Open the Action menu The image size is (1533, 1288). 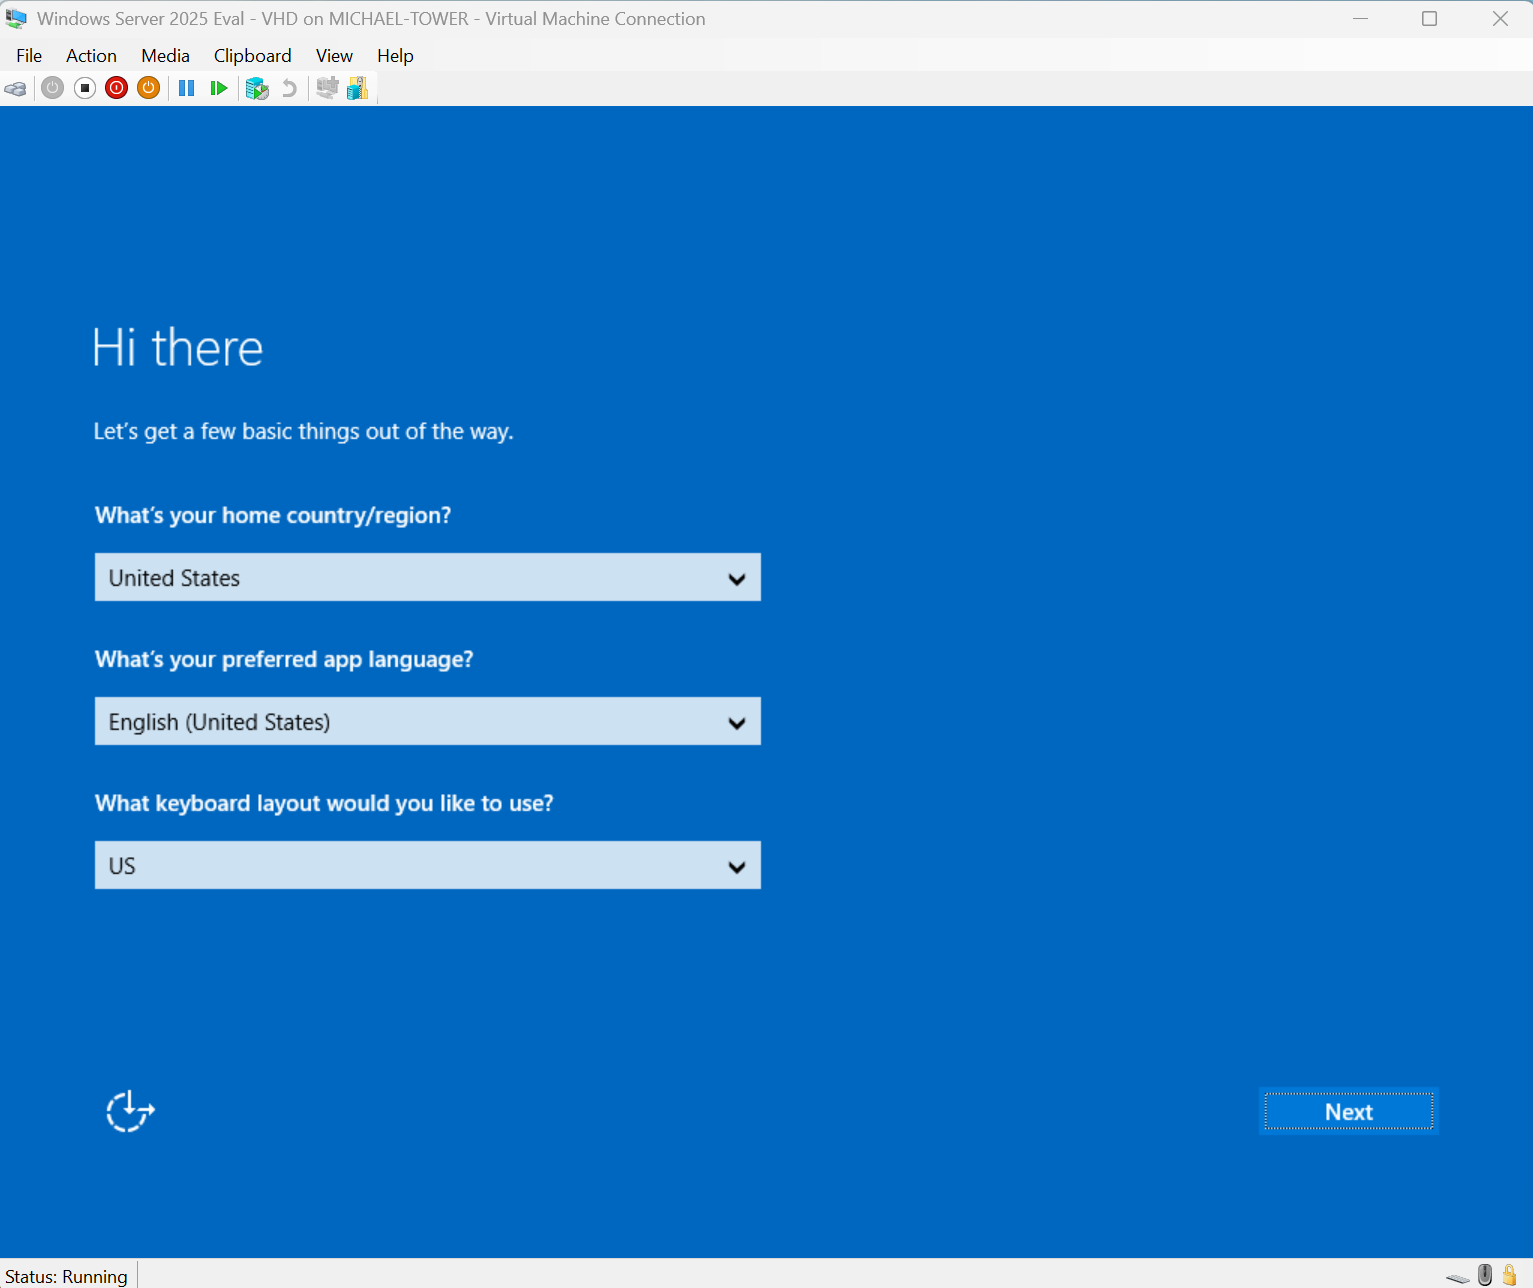(91, 55)
